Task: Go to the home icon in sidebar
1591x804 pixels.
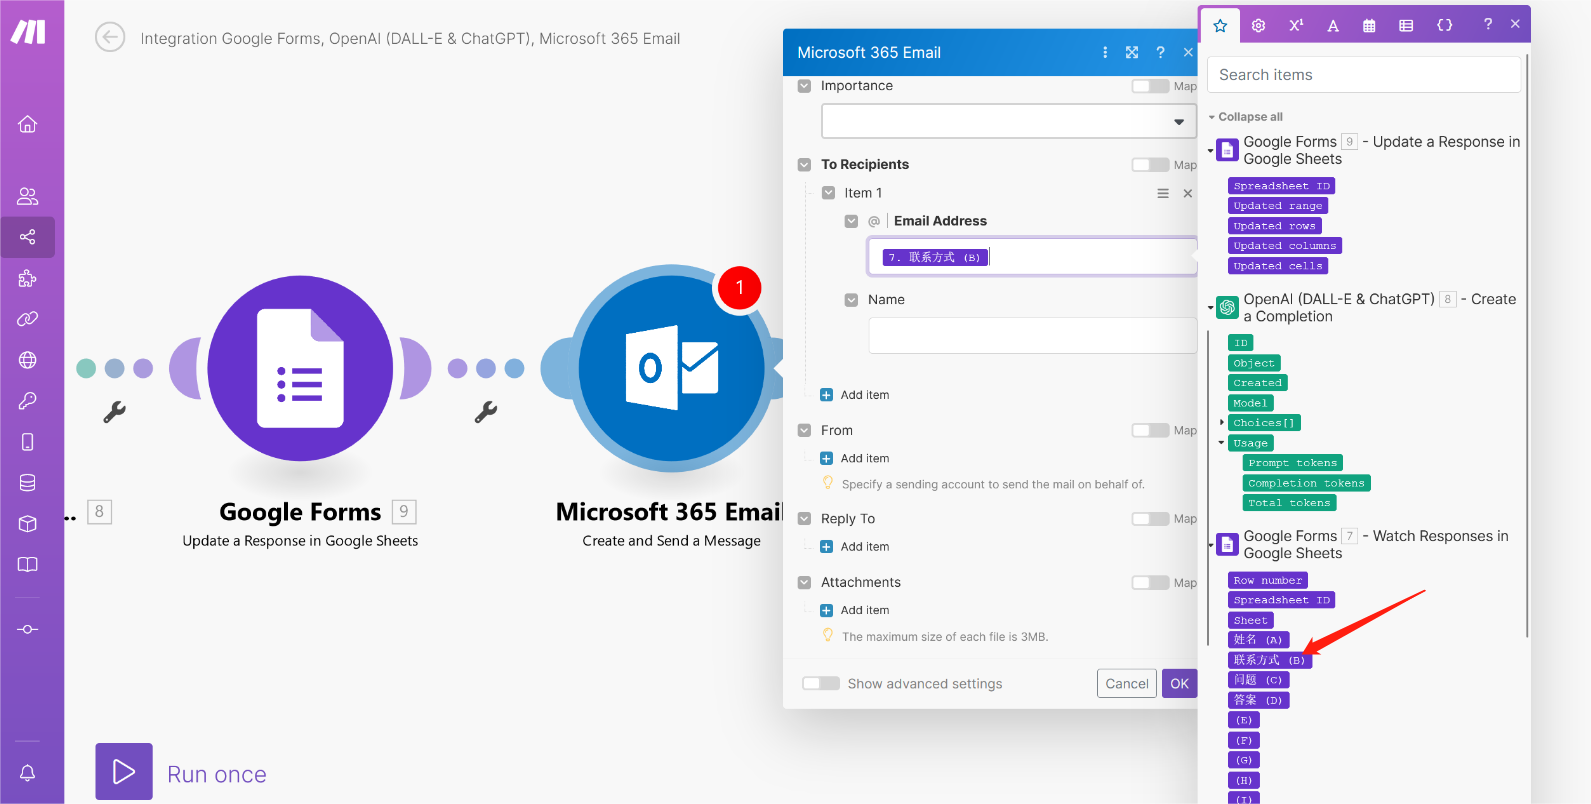Action: pyautogui.click(x=28, y=124)
